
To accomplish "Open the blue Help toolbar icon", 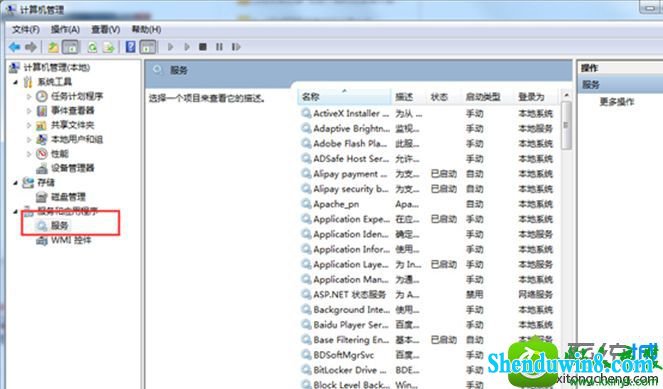I will tap(131, 47).
